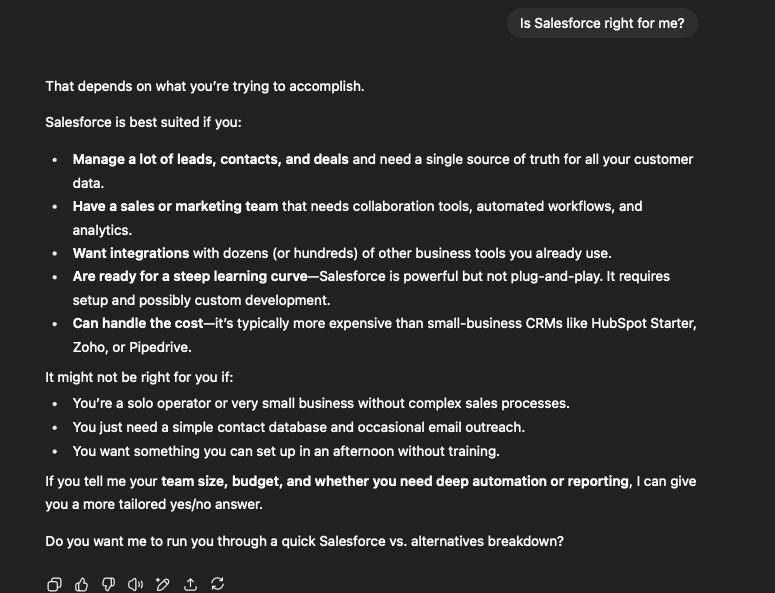Image resolution: width=775 pixels, height=593 pixels.
Task: Click the bold 'Have a sales or marketing team' text
Action: (x=175, y=206)
